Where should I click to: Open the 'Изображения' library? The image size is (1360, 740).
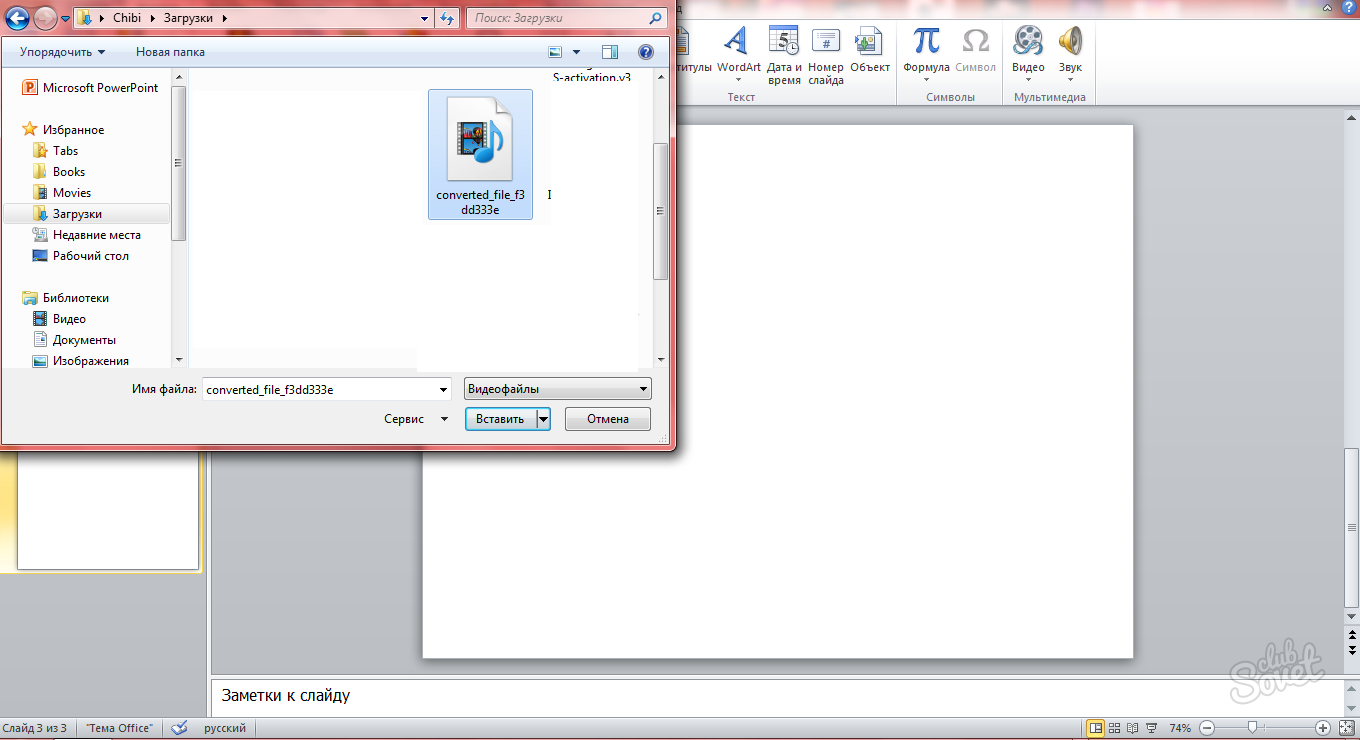[x=80, y=361]
